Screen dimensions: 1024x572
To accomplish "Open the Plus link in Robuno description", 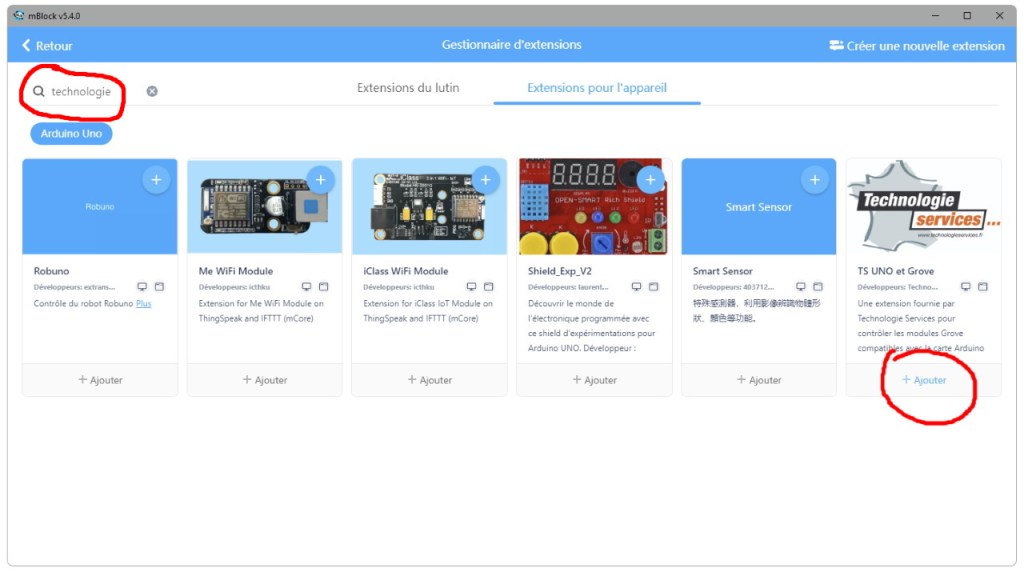I will click(143, 303).
